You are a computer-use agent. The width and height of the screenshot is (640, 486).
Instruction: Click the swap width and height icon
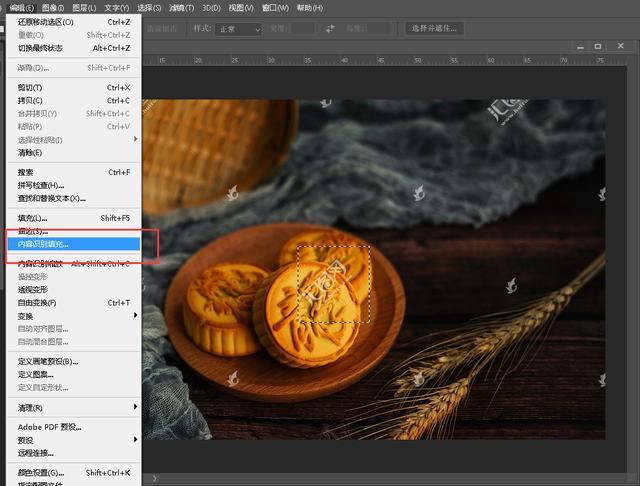[330, 29]
